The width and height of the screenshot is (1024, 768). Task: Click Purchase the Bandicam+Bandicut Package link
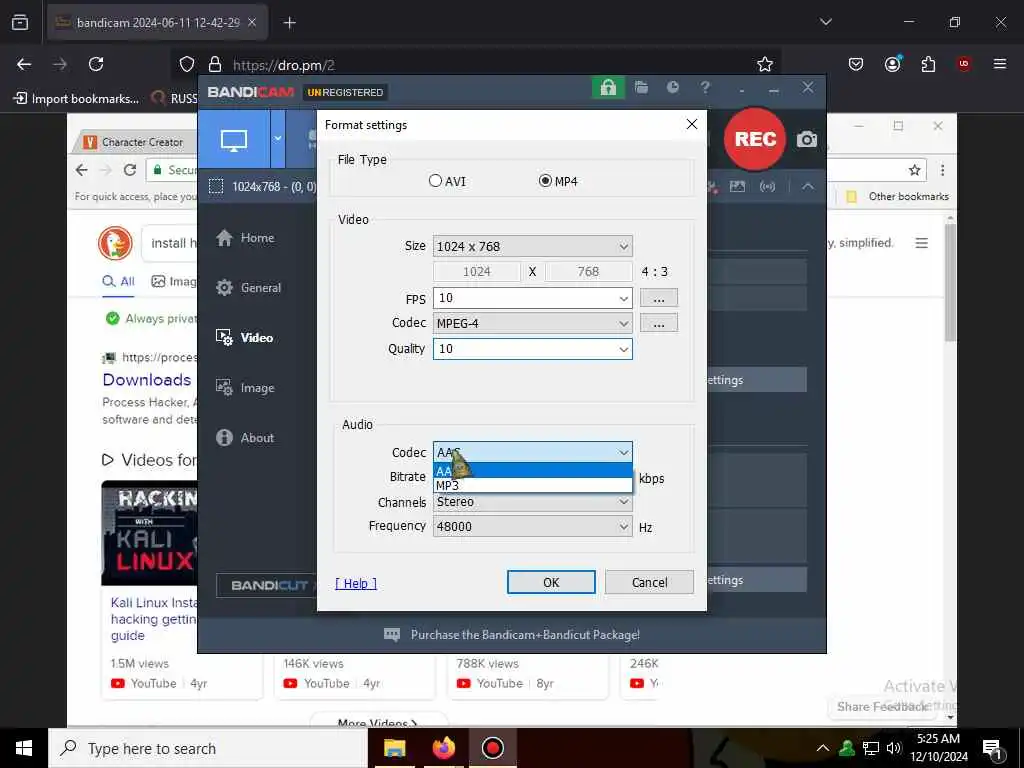pos(525,635)
